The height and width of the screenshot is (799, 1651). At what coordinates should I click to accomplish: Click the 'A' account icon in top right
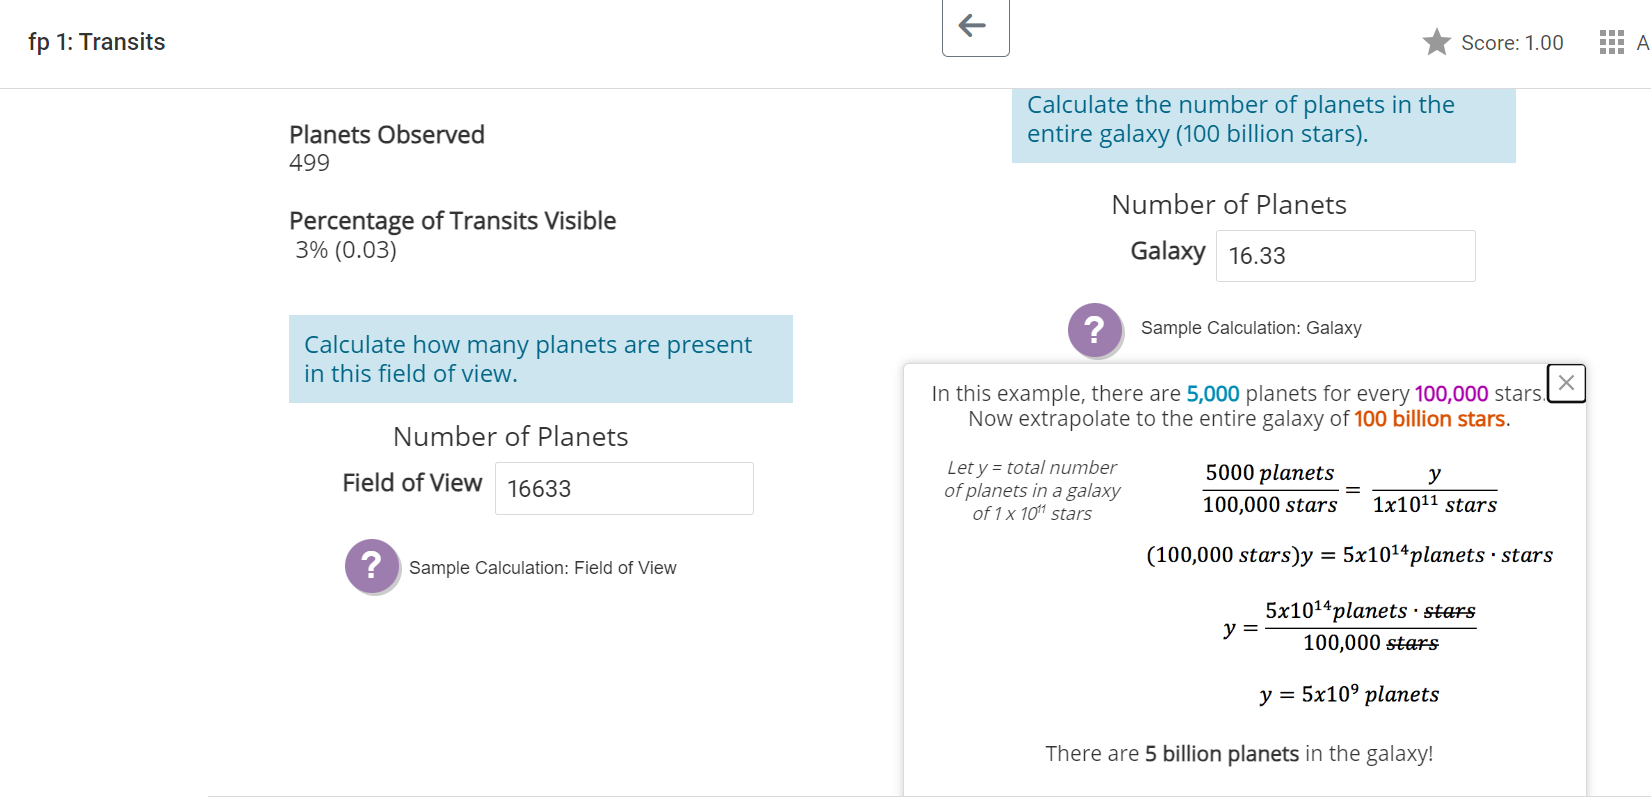[1644, 42]
